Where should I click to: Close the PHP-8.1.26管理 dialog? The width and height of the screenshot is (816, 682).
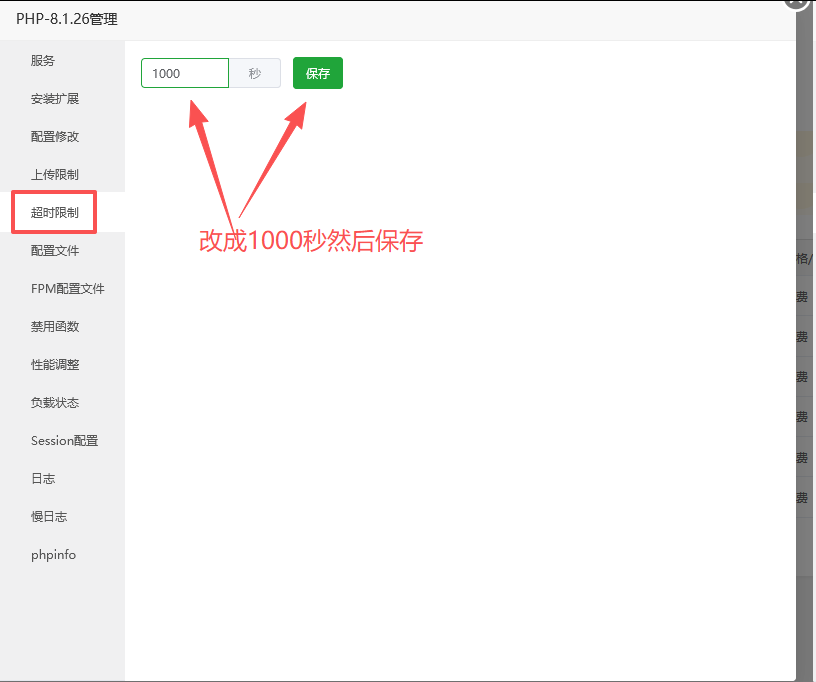(x=795, y=3)
